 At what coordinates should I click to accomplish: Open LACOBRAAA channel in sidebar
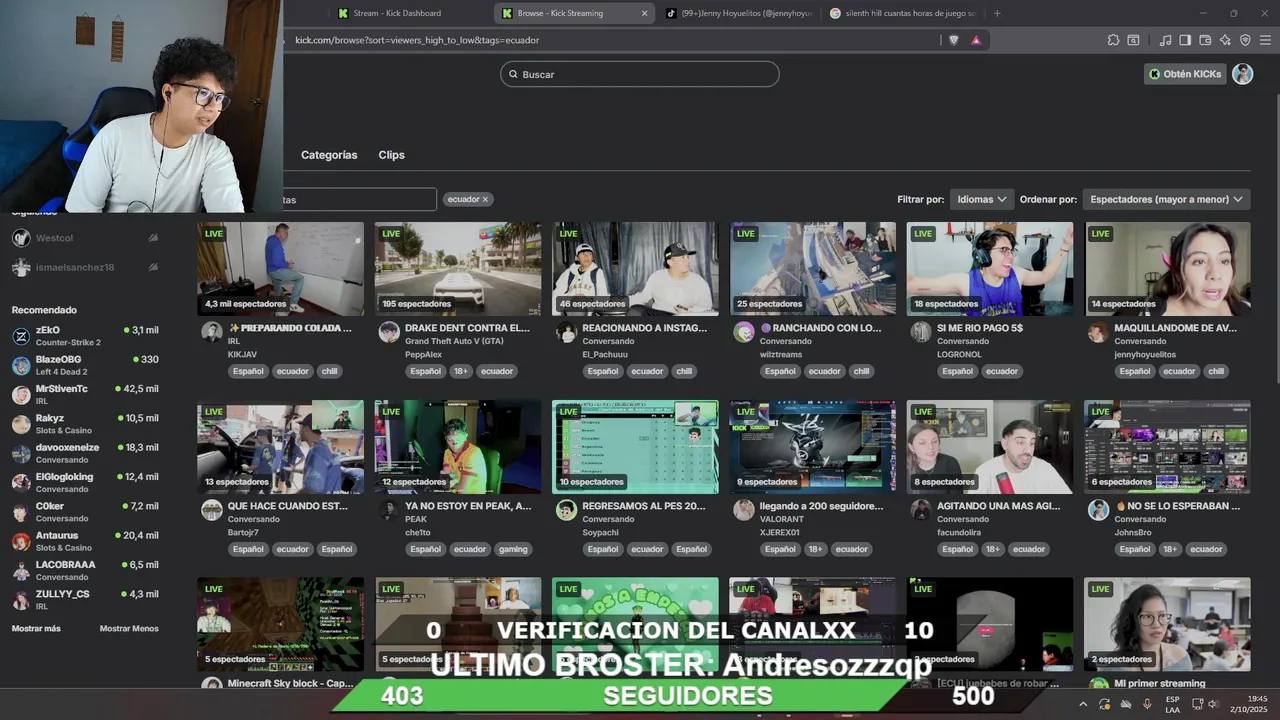pos(85,570)
